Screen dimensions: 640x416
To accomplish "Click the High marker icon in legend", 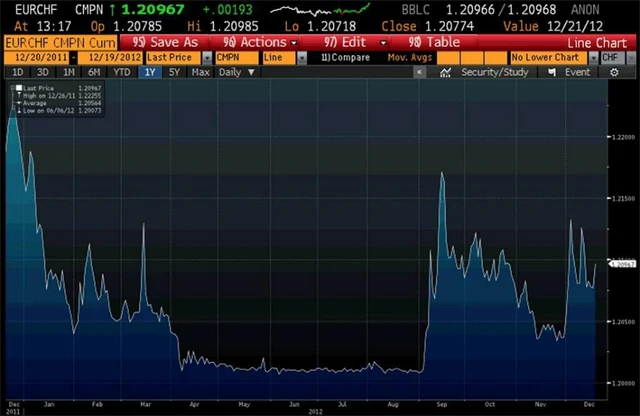I will click(x=19, y=96).
